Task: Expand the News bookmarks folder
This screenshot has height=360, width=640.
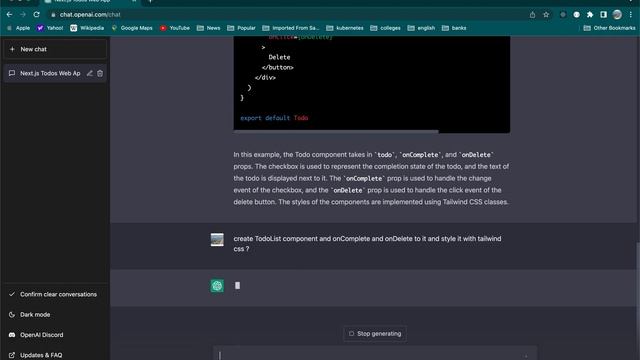Action: (x=209, y=28)
